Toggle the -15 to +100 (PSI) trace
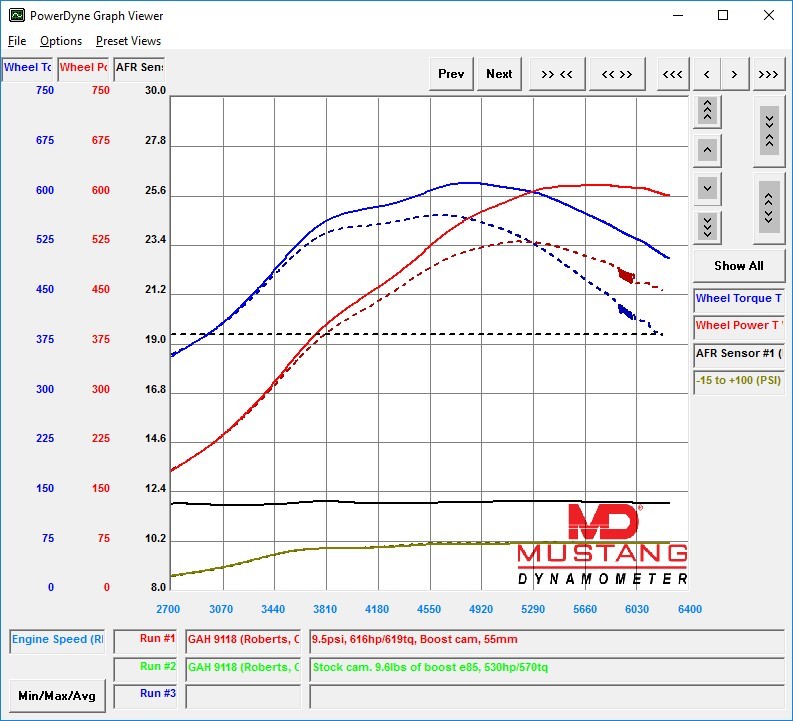Image resolution: width=793 pixels, height=721 pixels. (x=738, y=380)
